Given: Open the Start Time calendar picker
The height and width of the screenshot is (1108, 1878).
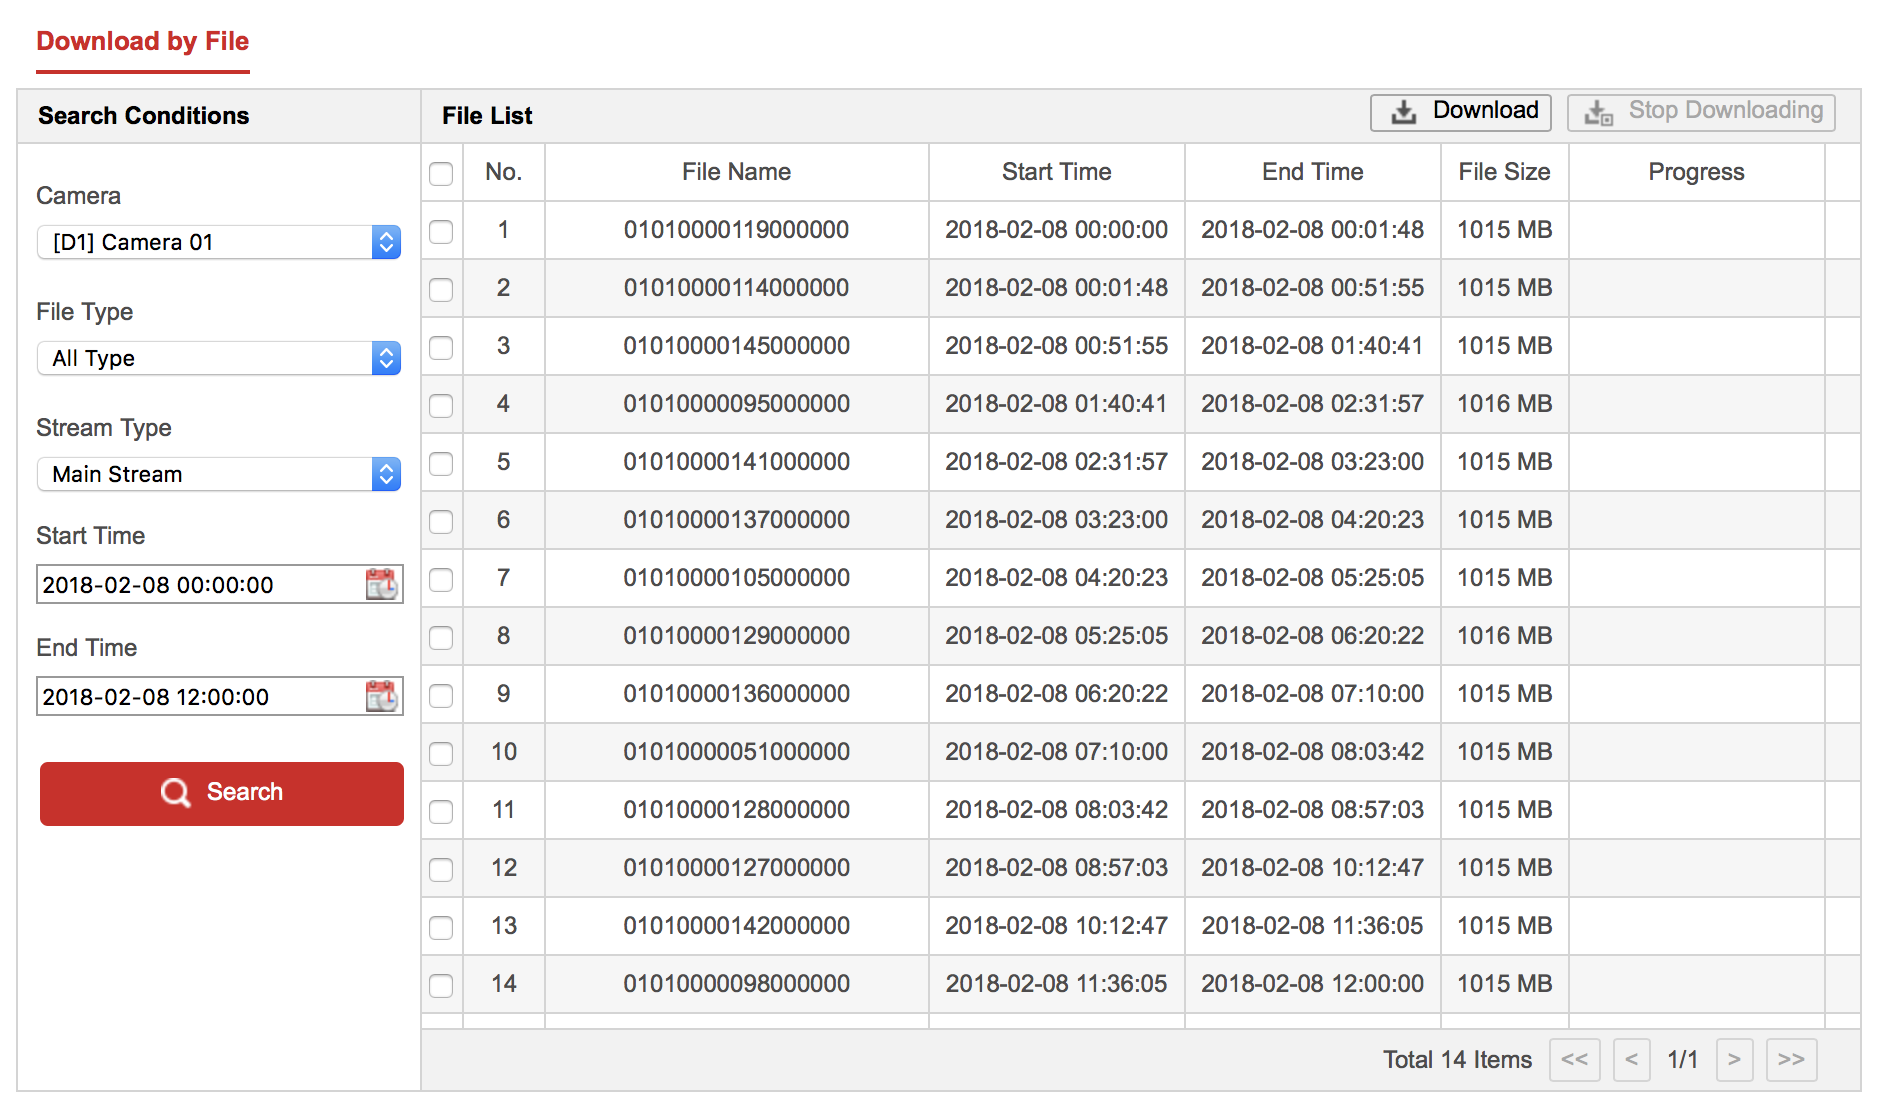Looking at the screenshot, I should click(x=384, y=584).
